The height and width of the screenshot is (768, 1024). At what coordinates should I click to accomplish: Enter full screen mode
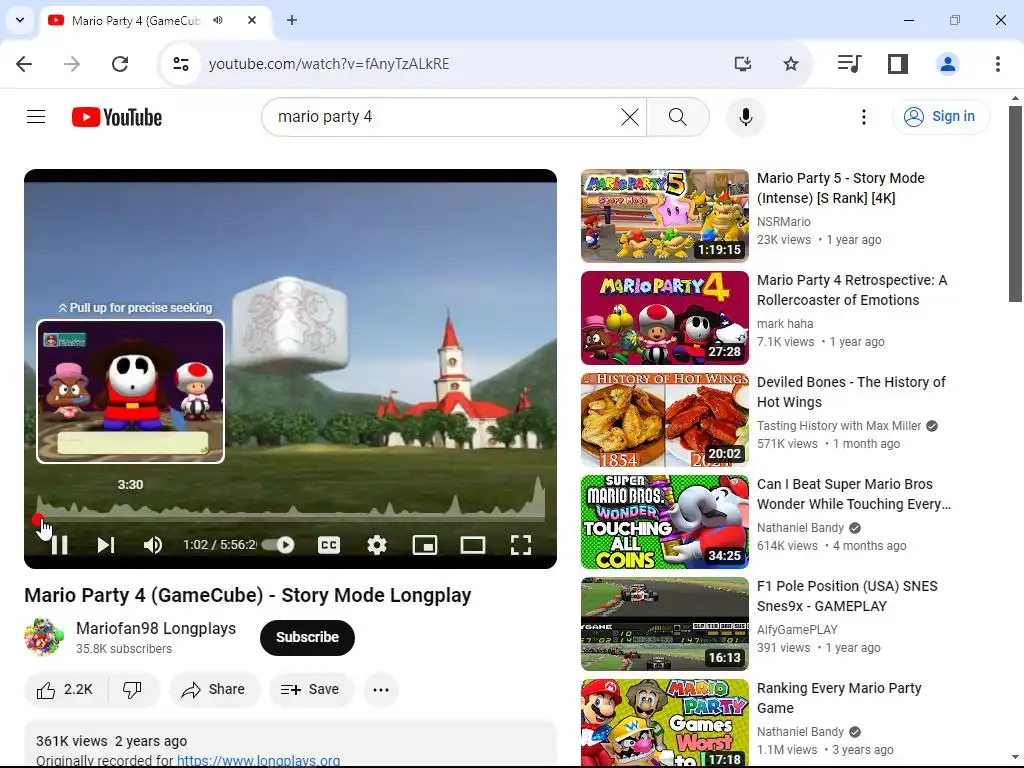pos(520,545)
